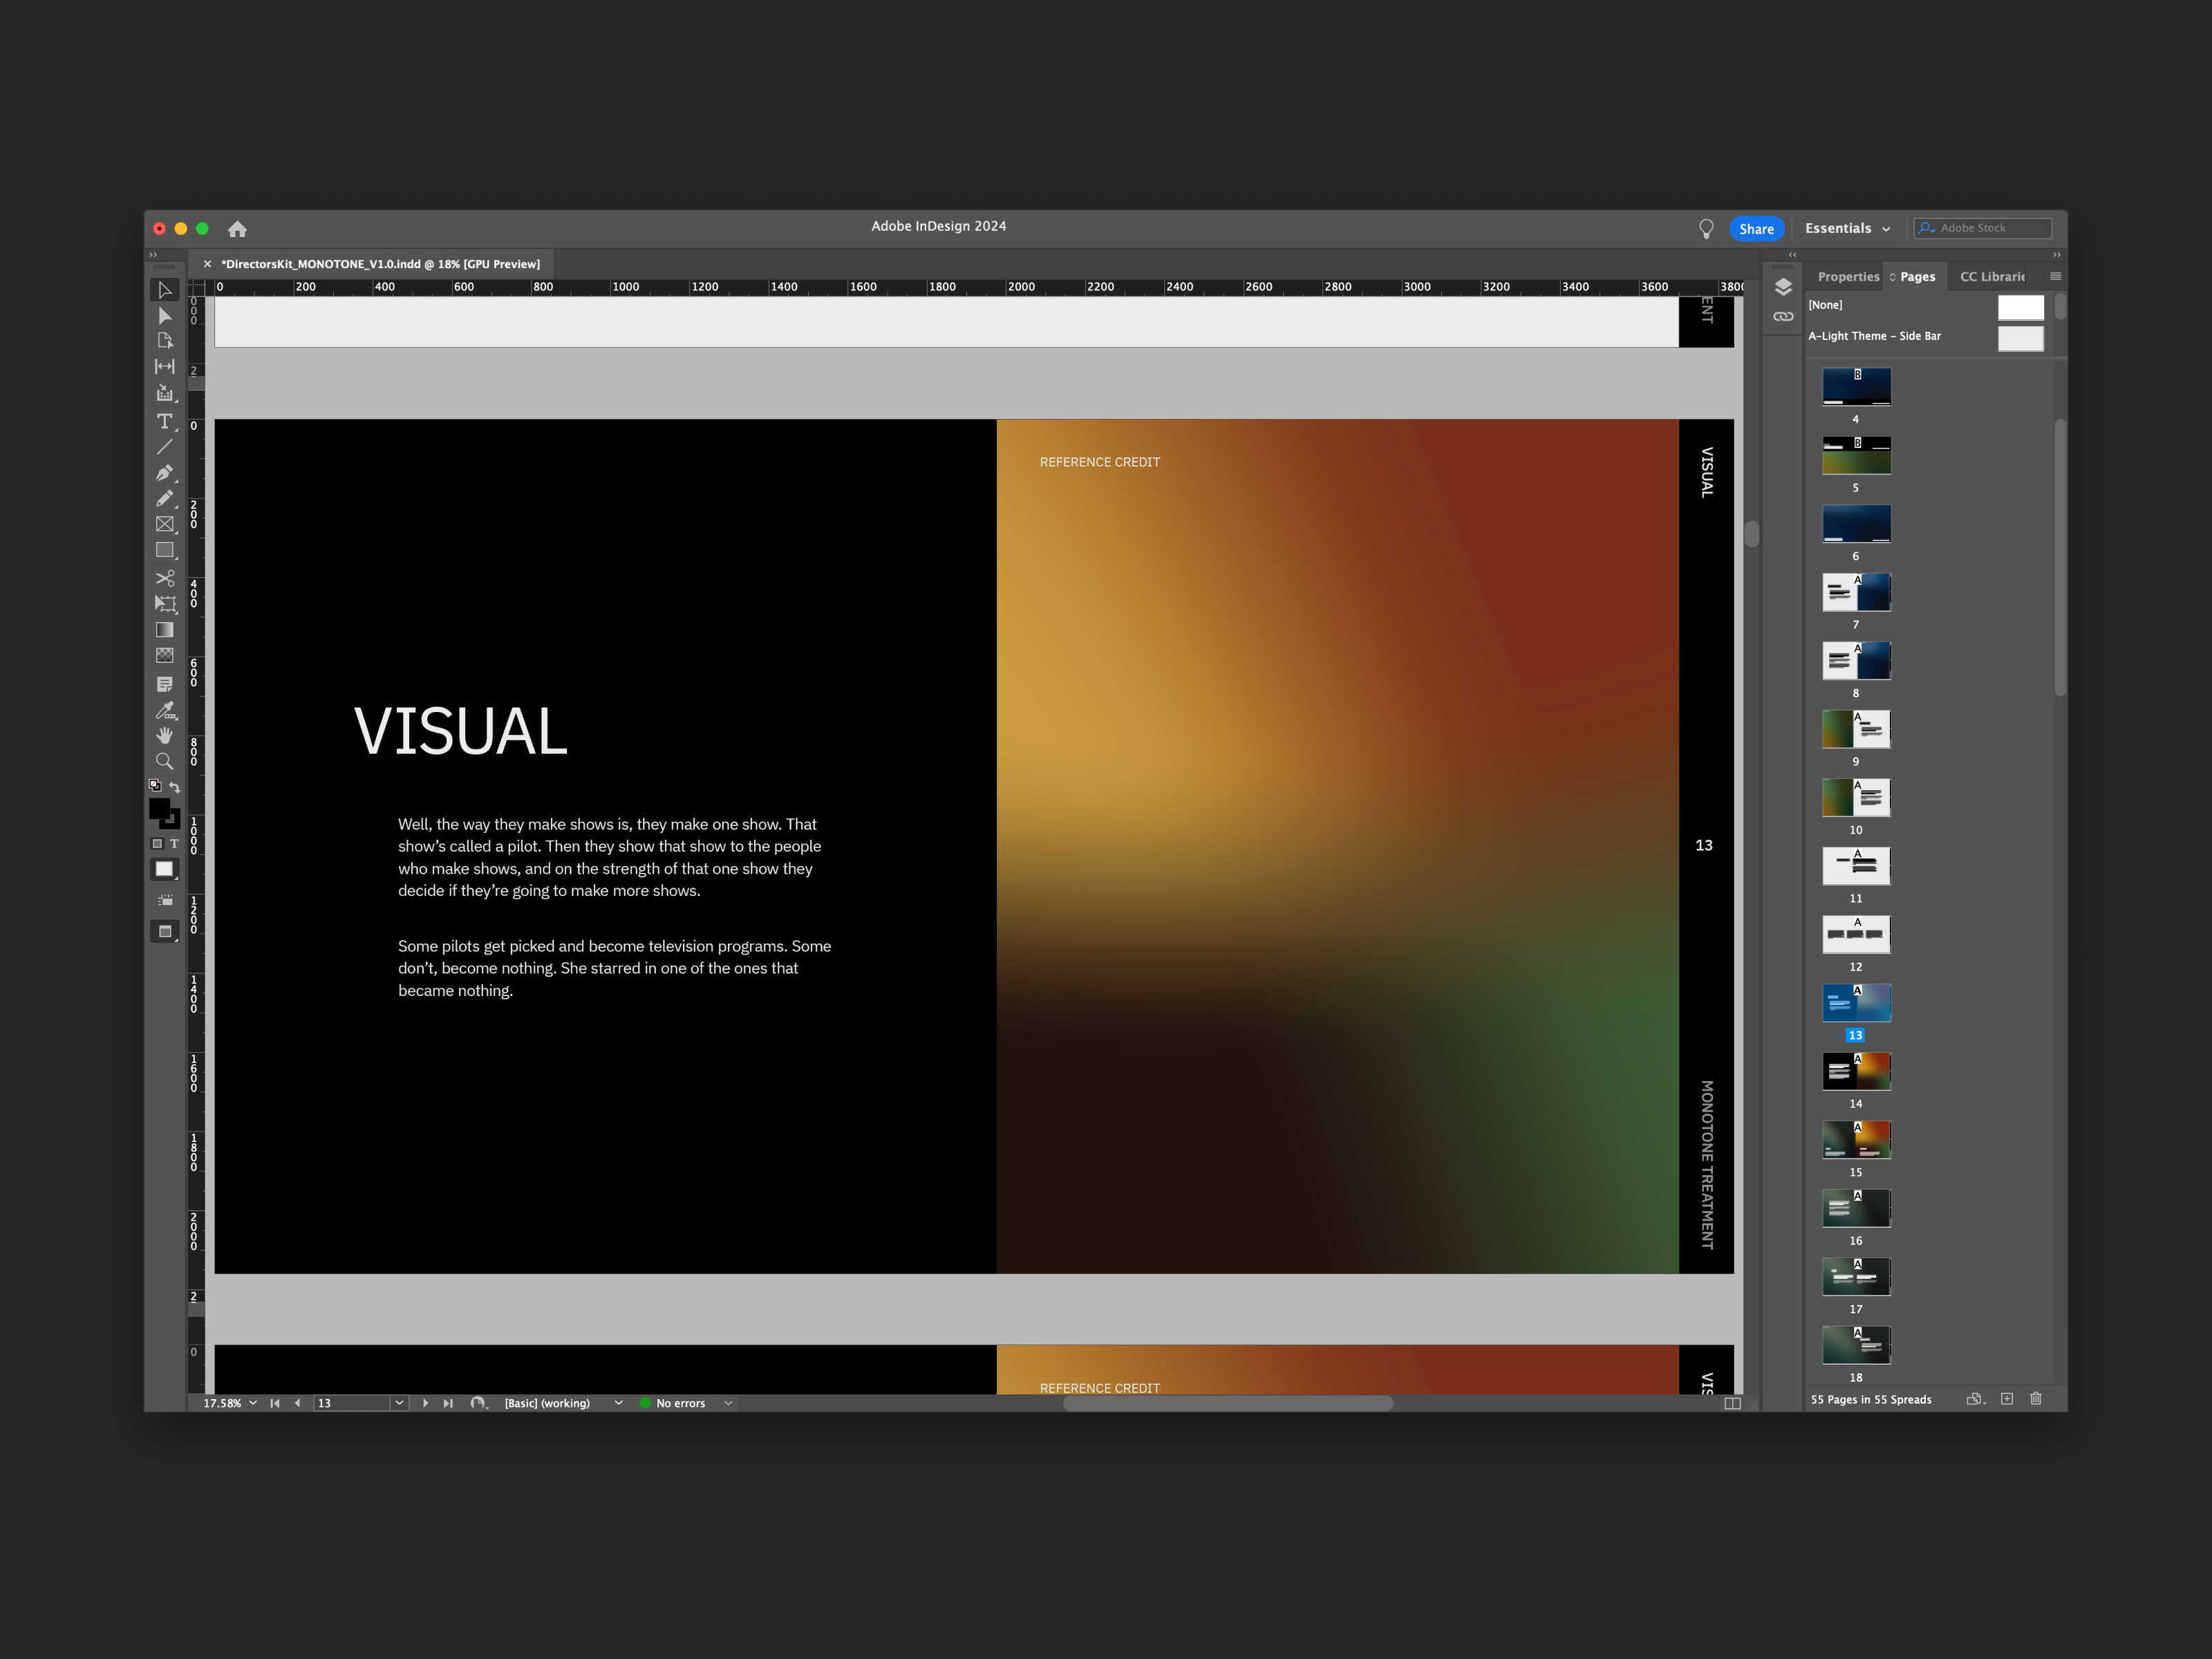Select the Pencil tool
Screen dimensions: 2212x1659
(165, 498)
